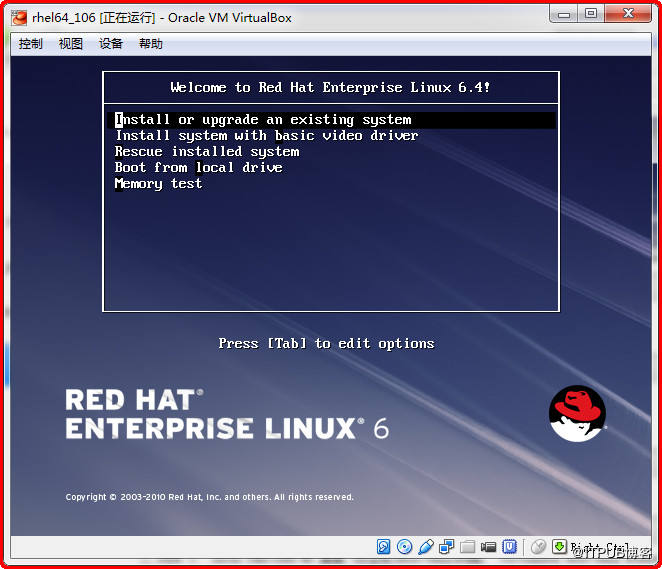Viewport: 662px width, 569px height.
Task: Click the green arrow keyboard capture icon
Action: tap(559, 547)
